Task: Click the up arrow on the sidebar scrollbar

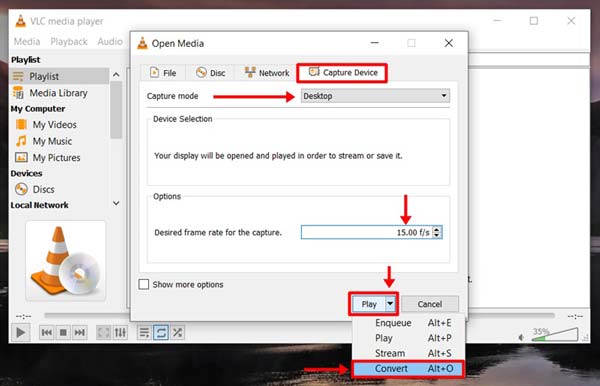Action: (116, 75)
